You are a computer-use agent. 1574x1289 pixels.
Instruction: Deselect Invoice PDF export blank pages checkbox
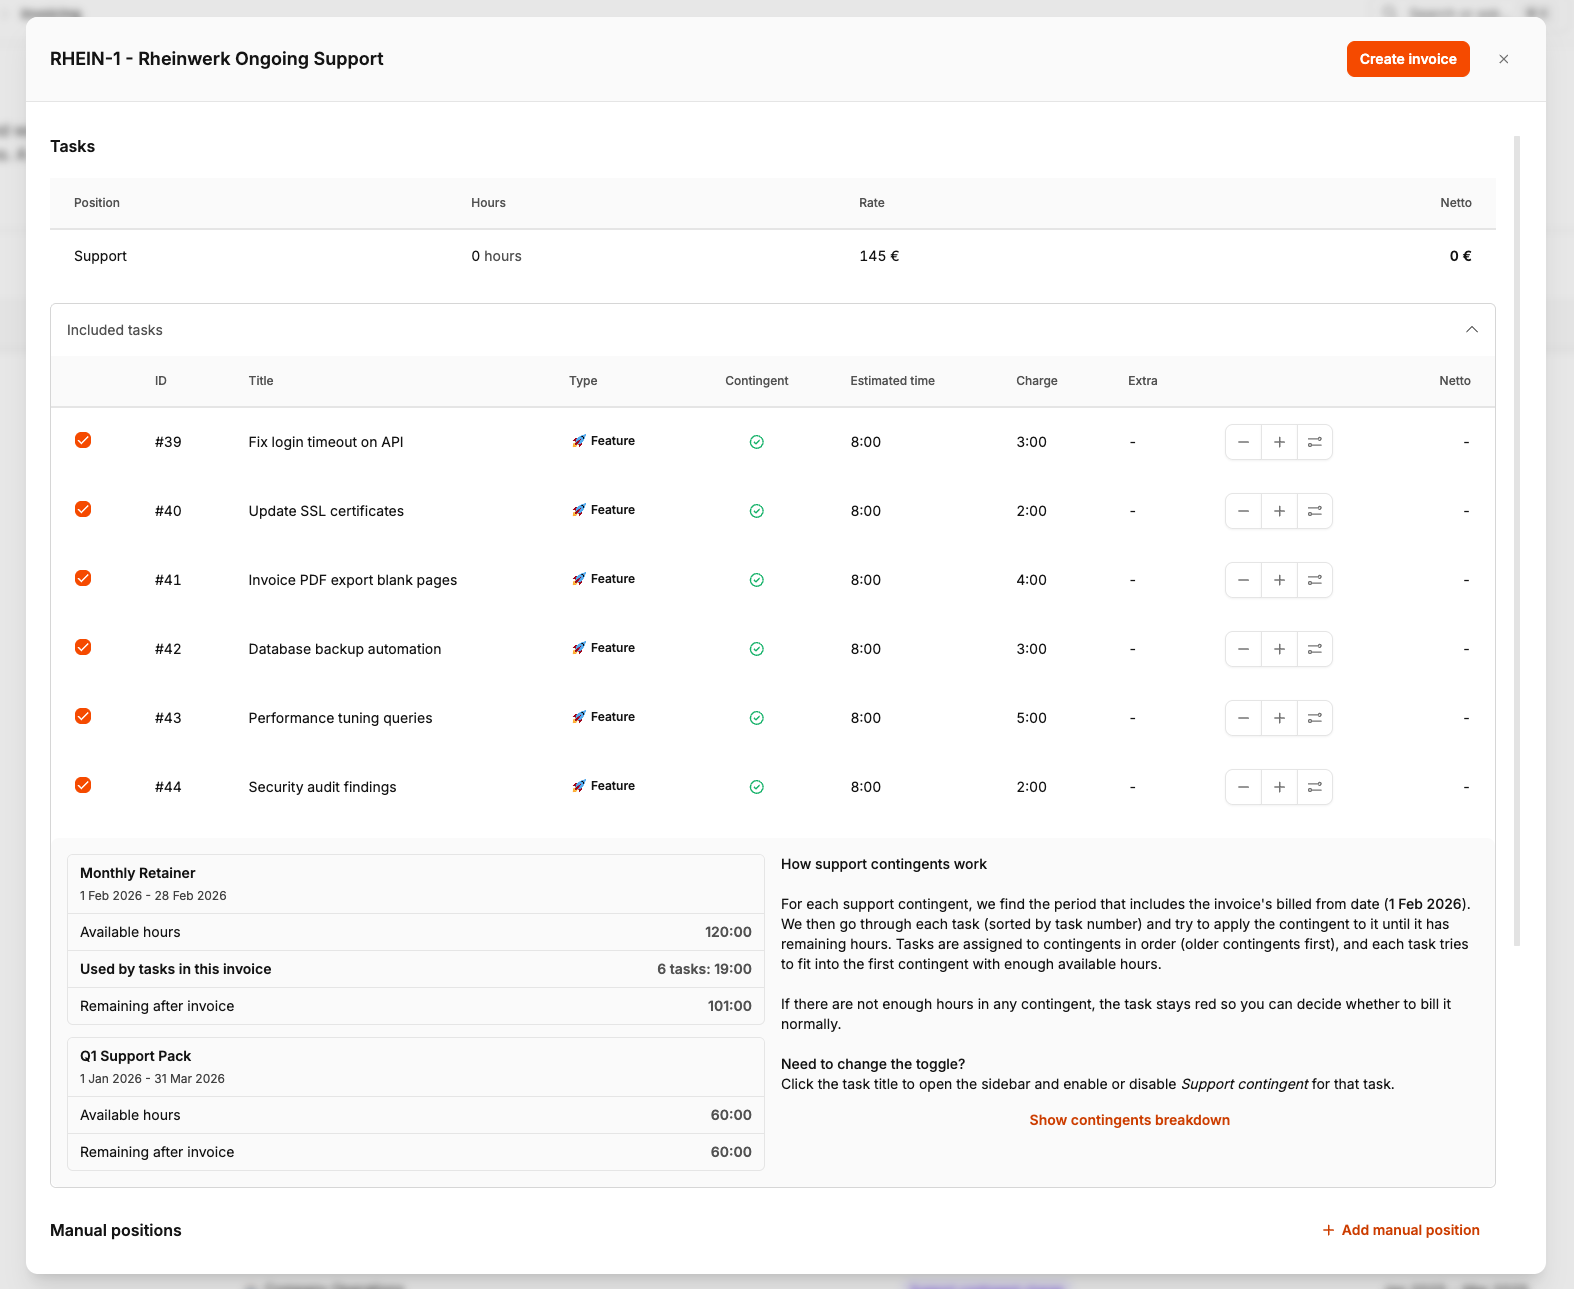tap(83, 579)
